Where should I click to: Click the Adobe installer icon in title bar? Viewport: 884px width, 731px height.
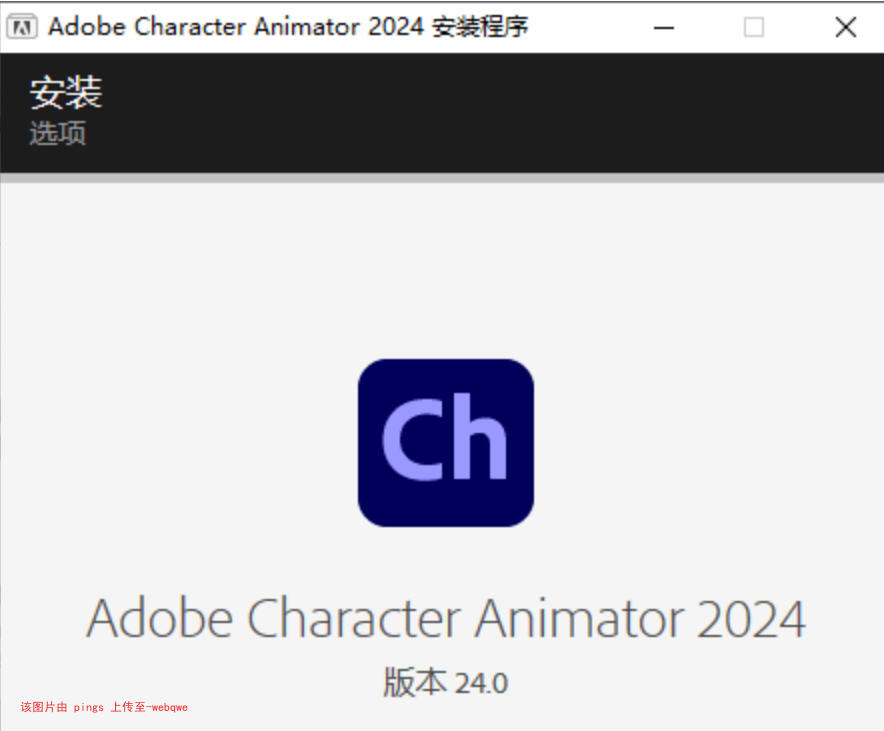[x=22, y=26]
